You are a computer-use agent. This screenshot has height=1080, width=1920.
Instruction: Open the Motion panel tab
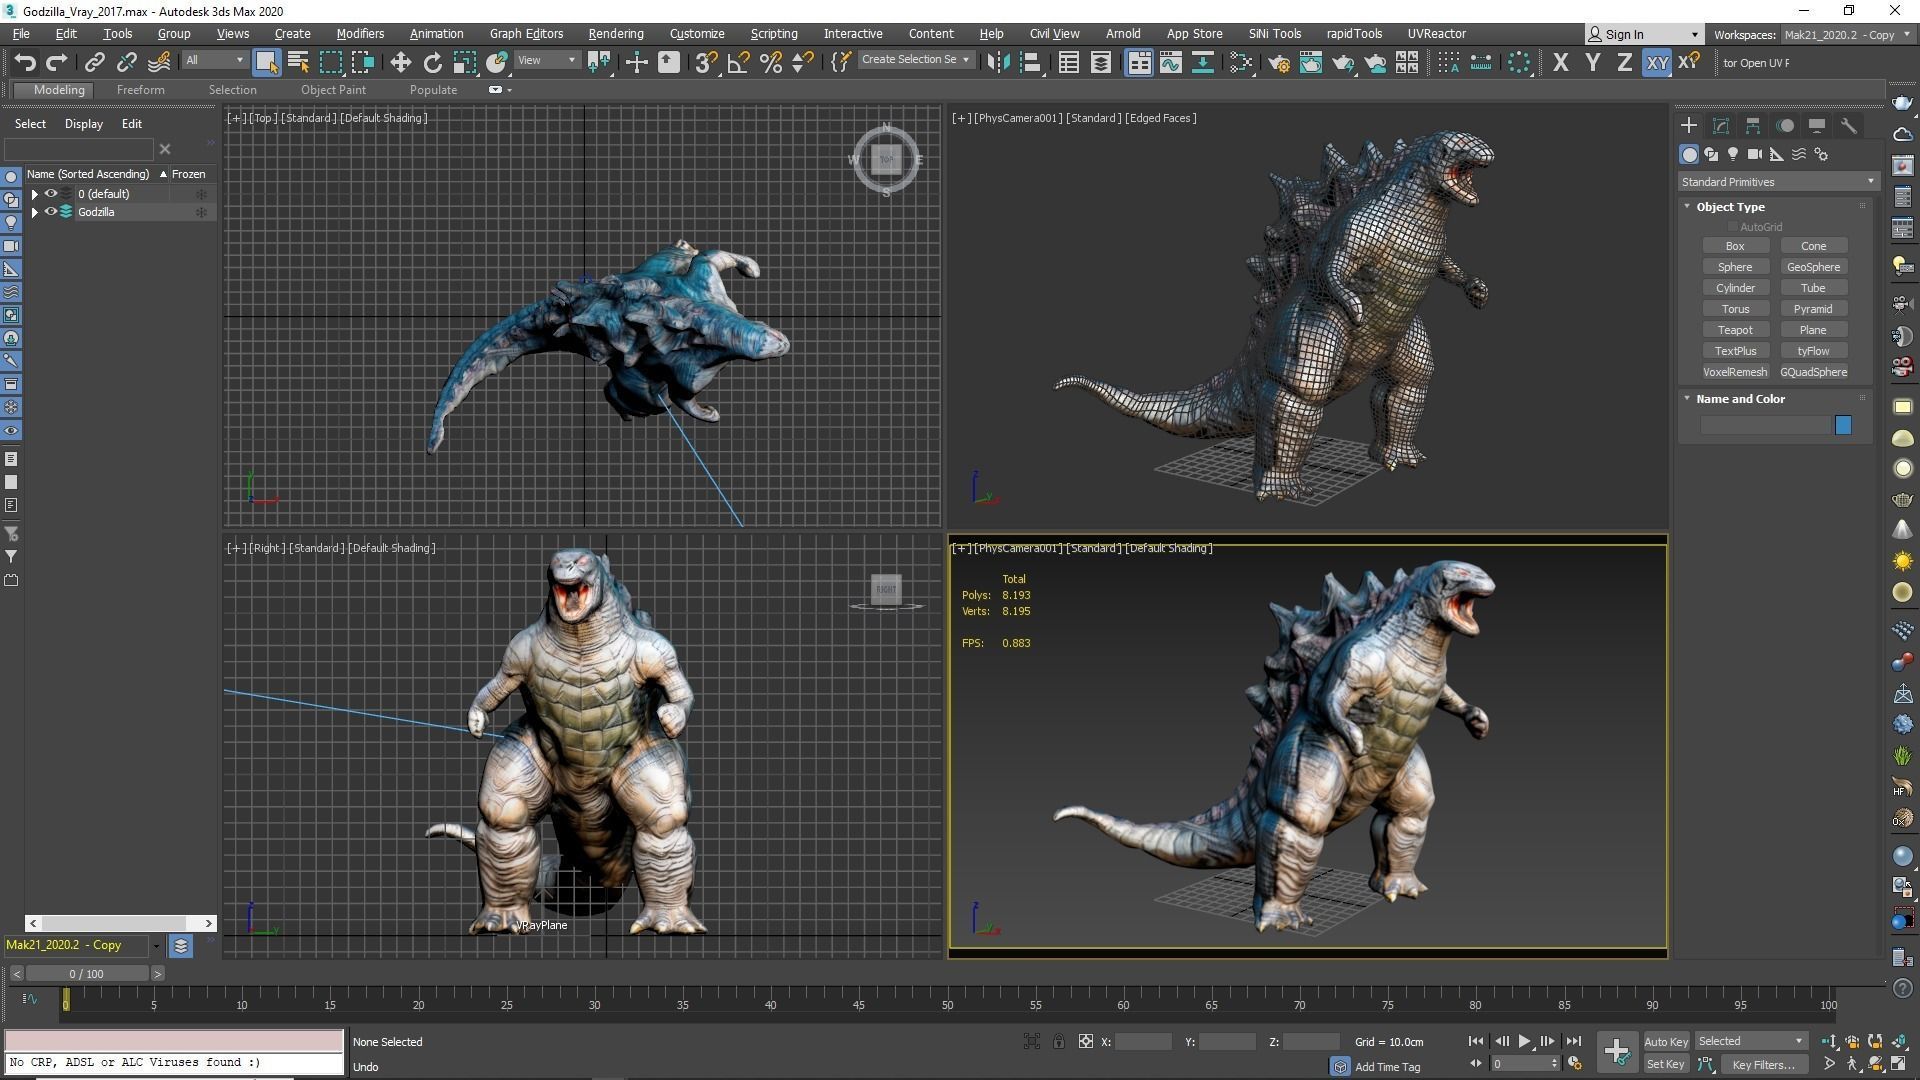pos(1785,125)
